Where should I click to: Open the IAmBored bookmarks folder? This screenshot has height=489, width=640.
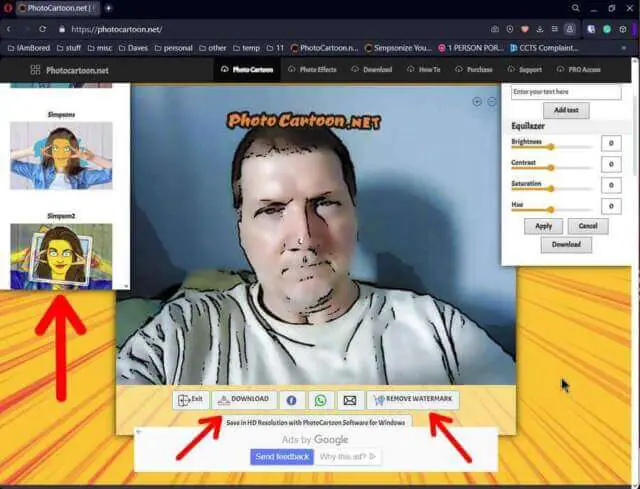click(x=29, y=48)
